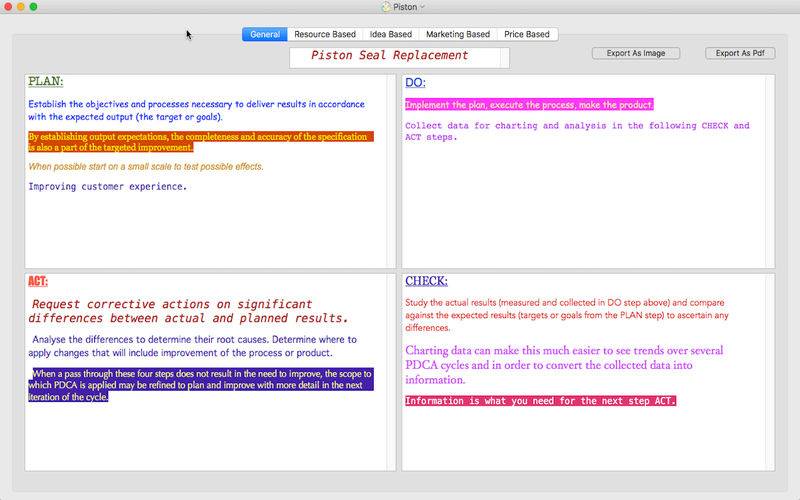Click the DO panel vertical scrollbar
800x500 pixels.
770,171
